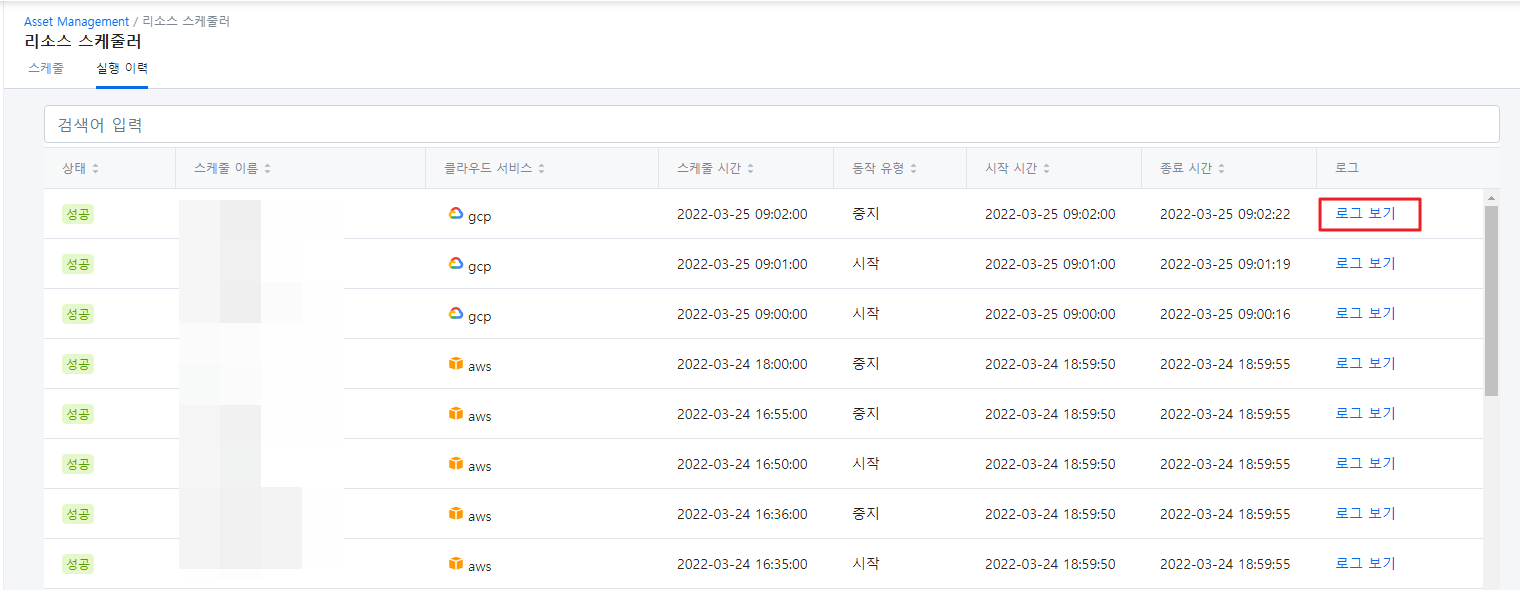Click the 검색어 입력 search field
Viewport: 1520px width, 590px height.
point(771,125)
